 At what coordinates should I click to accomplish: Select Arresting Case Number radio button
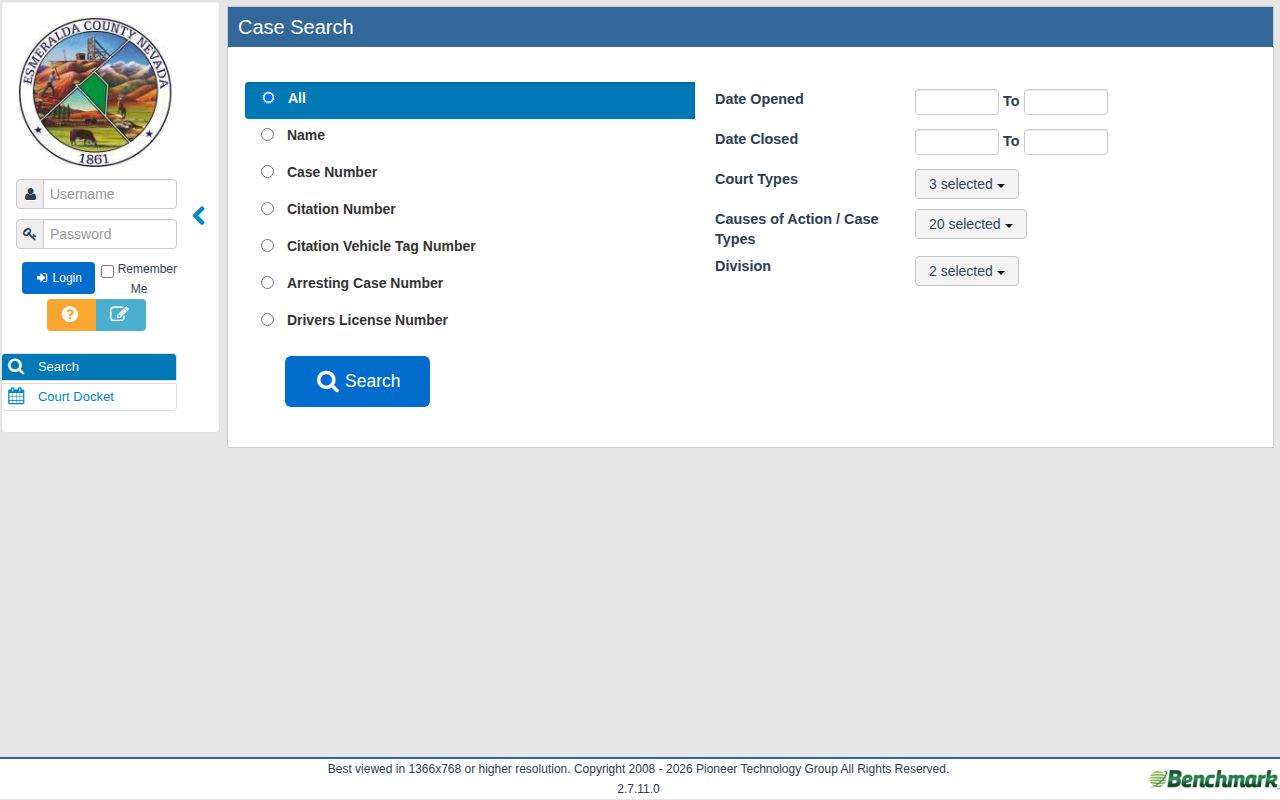267,283
